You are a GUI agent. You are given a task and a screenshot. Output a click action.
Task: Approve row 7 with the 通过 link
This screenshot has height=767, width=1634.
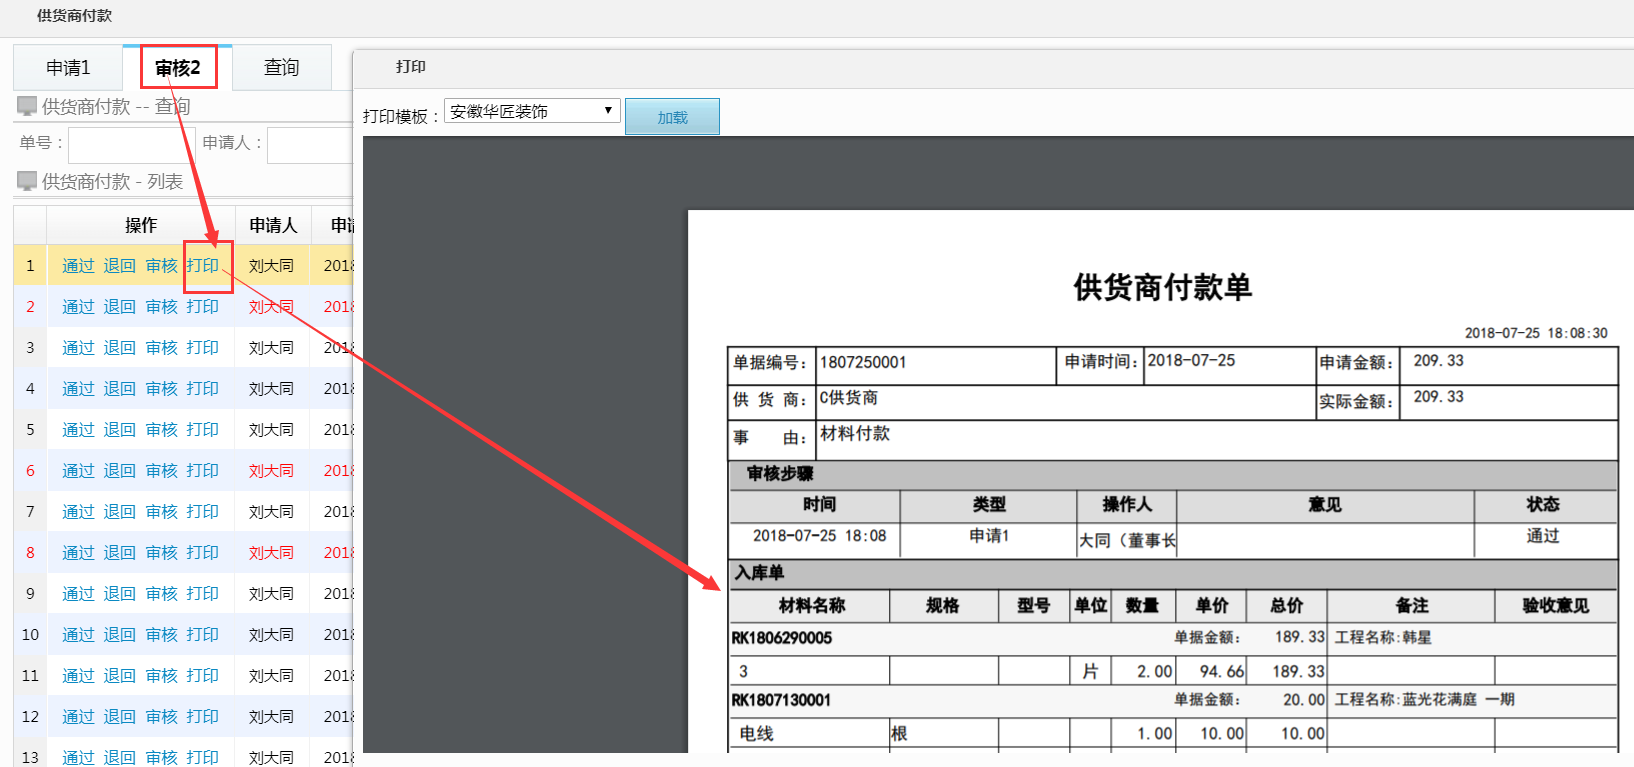(78, 512)
